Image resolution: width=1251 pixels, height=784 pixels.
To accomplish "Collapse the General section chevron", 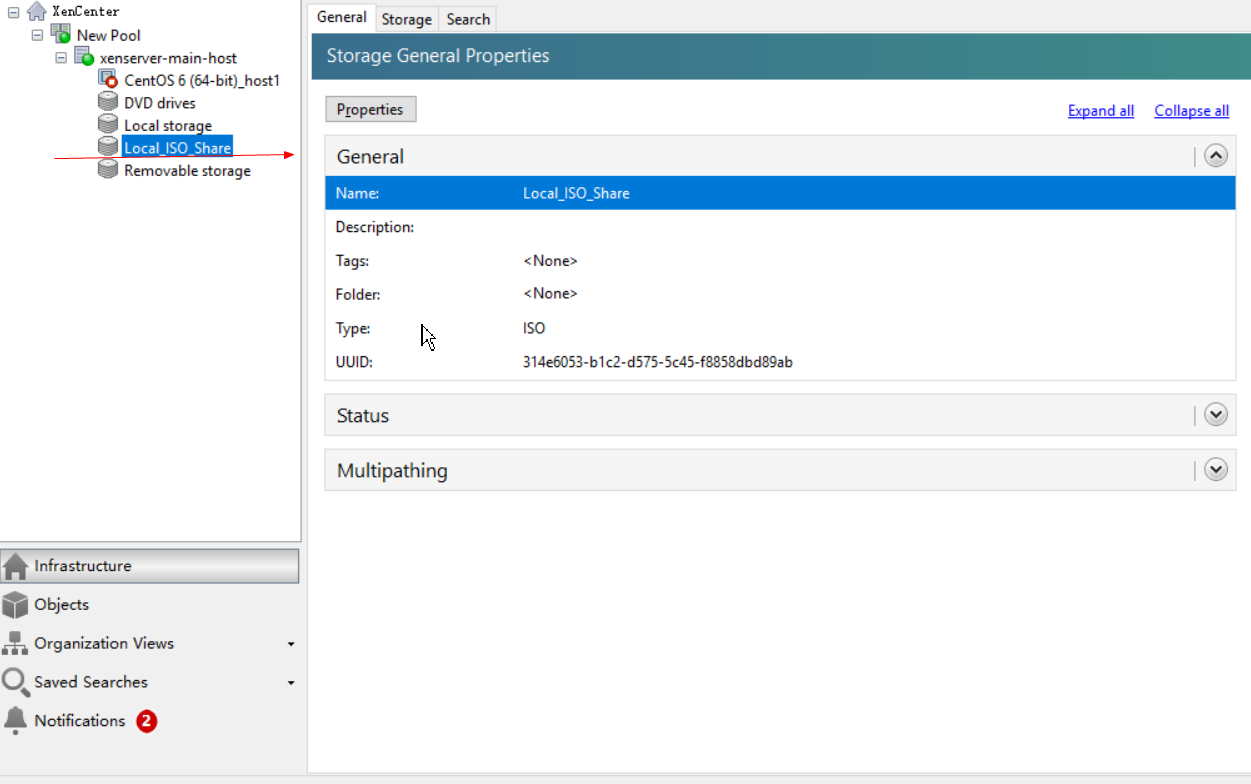I will point(1215,156).
